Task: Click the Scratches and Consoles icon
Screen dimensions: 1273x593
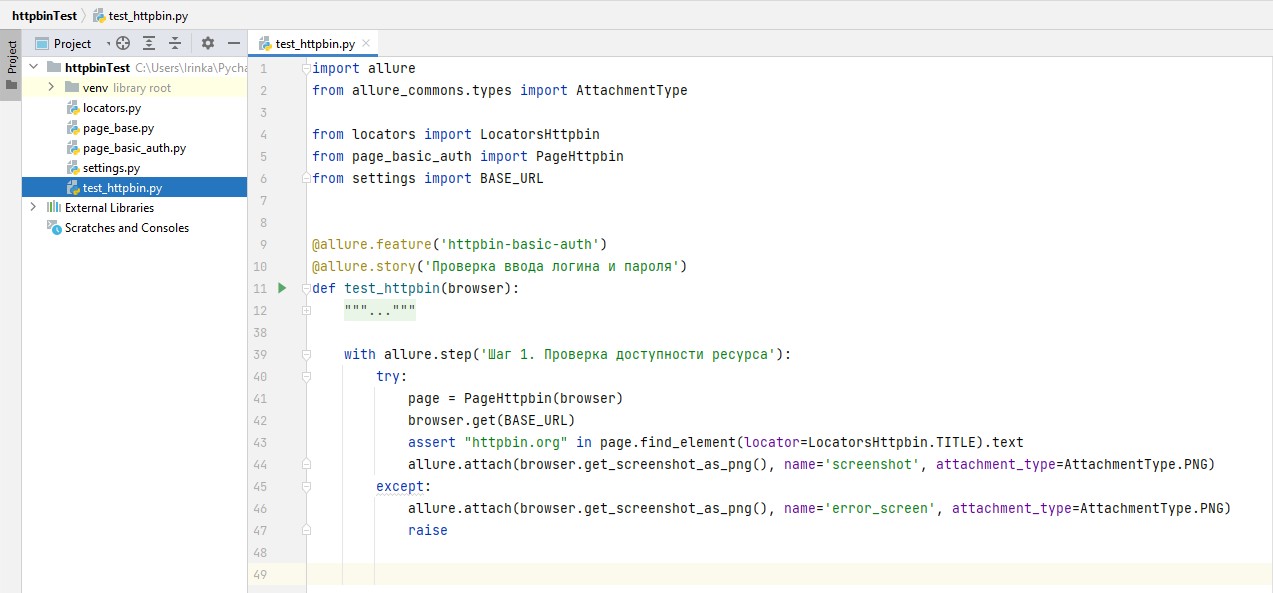Action: (x=54, y=228)
